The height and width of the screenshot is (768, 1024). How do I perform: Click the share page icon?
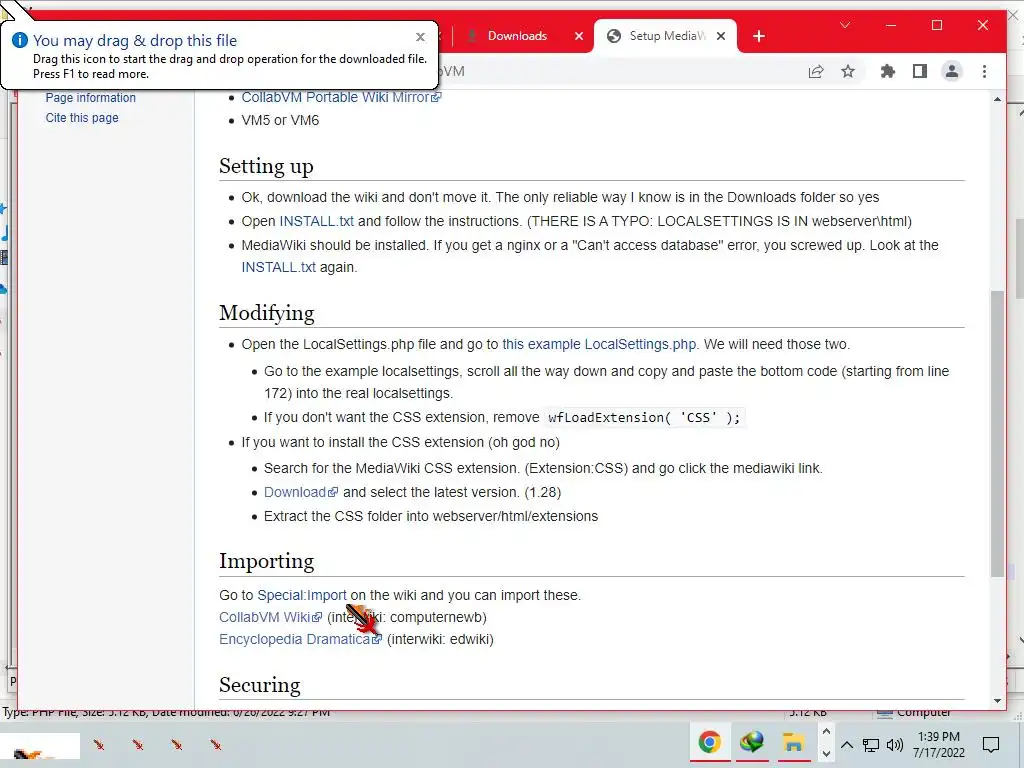(x=816, y=71)
